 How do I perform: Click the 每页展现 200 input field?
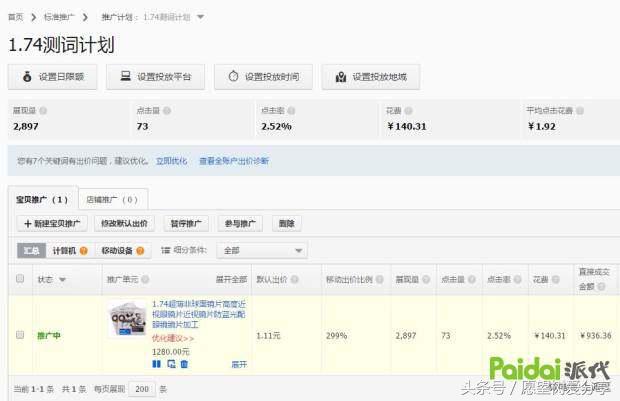142,389
